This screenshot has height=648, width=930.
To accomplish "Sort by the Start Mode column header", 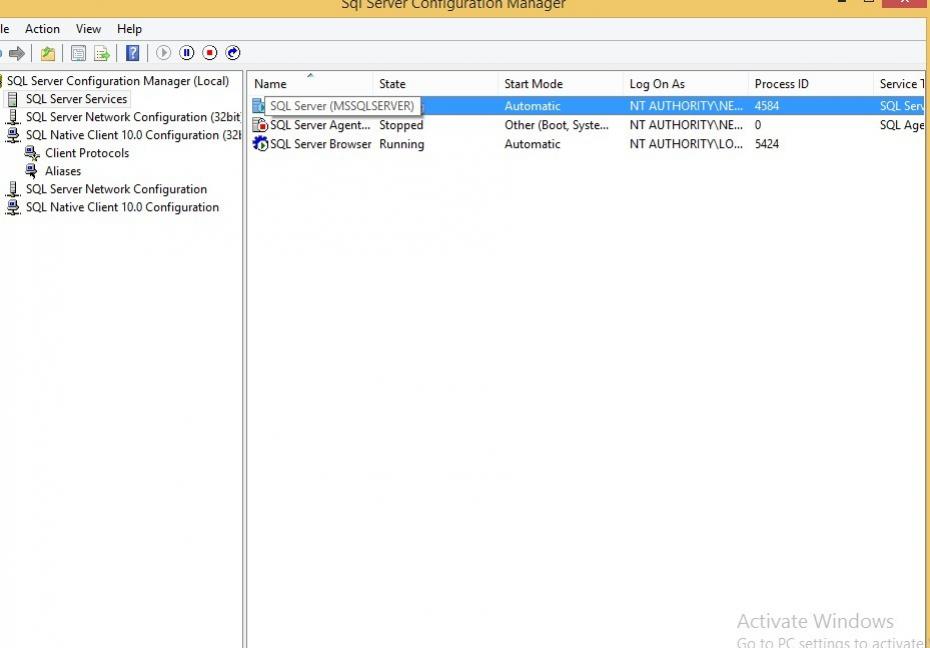I will pos(560,84).
